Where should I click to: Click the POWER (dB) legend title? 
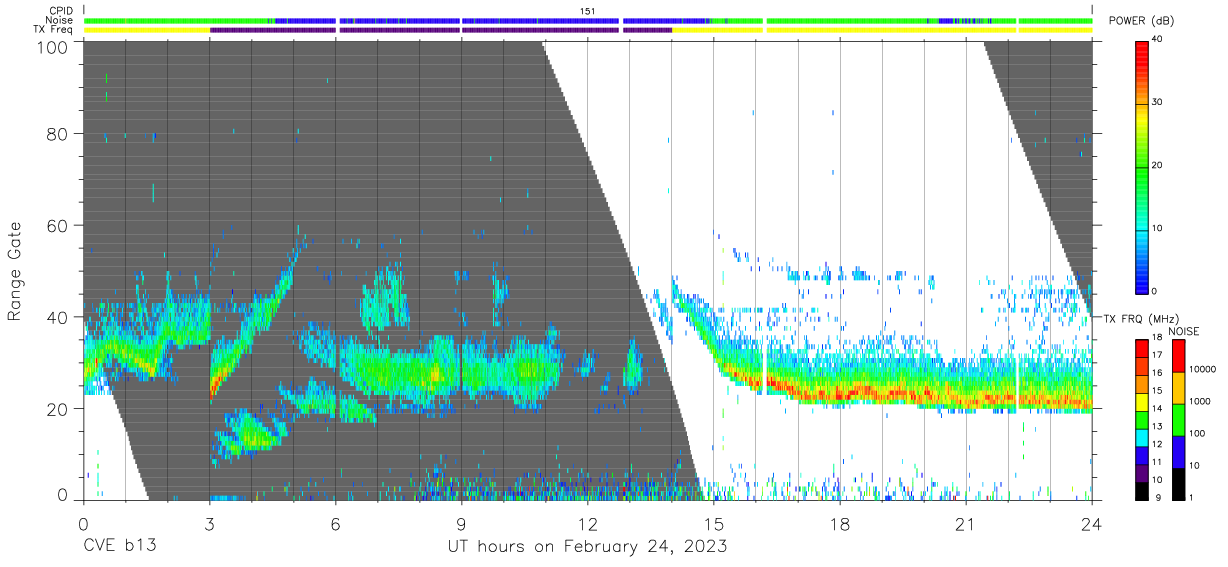pos(1139,21)
